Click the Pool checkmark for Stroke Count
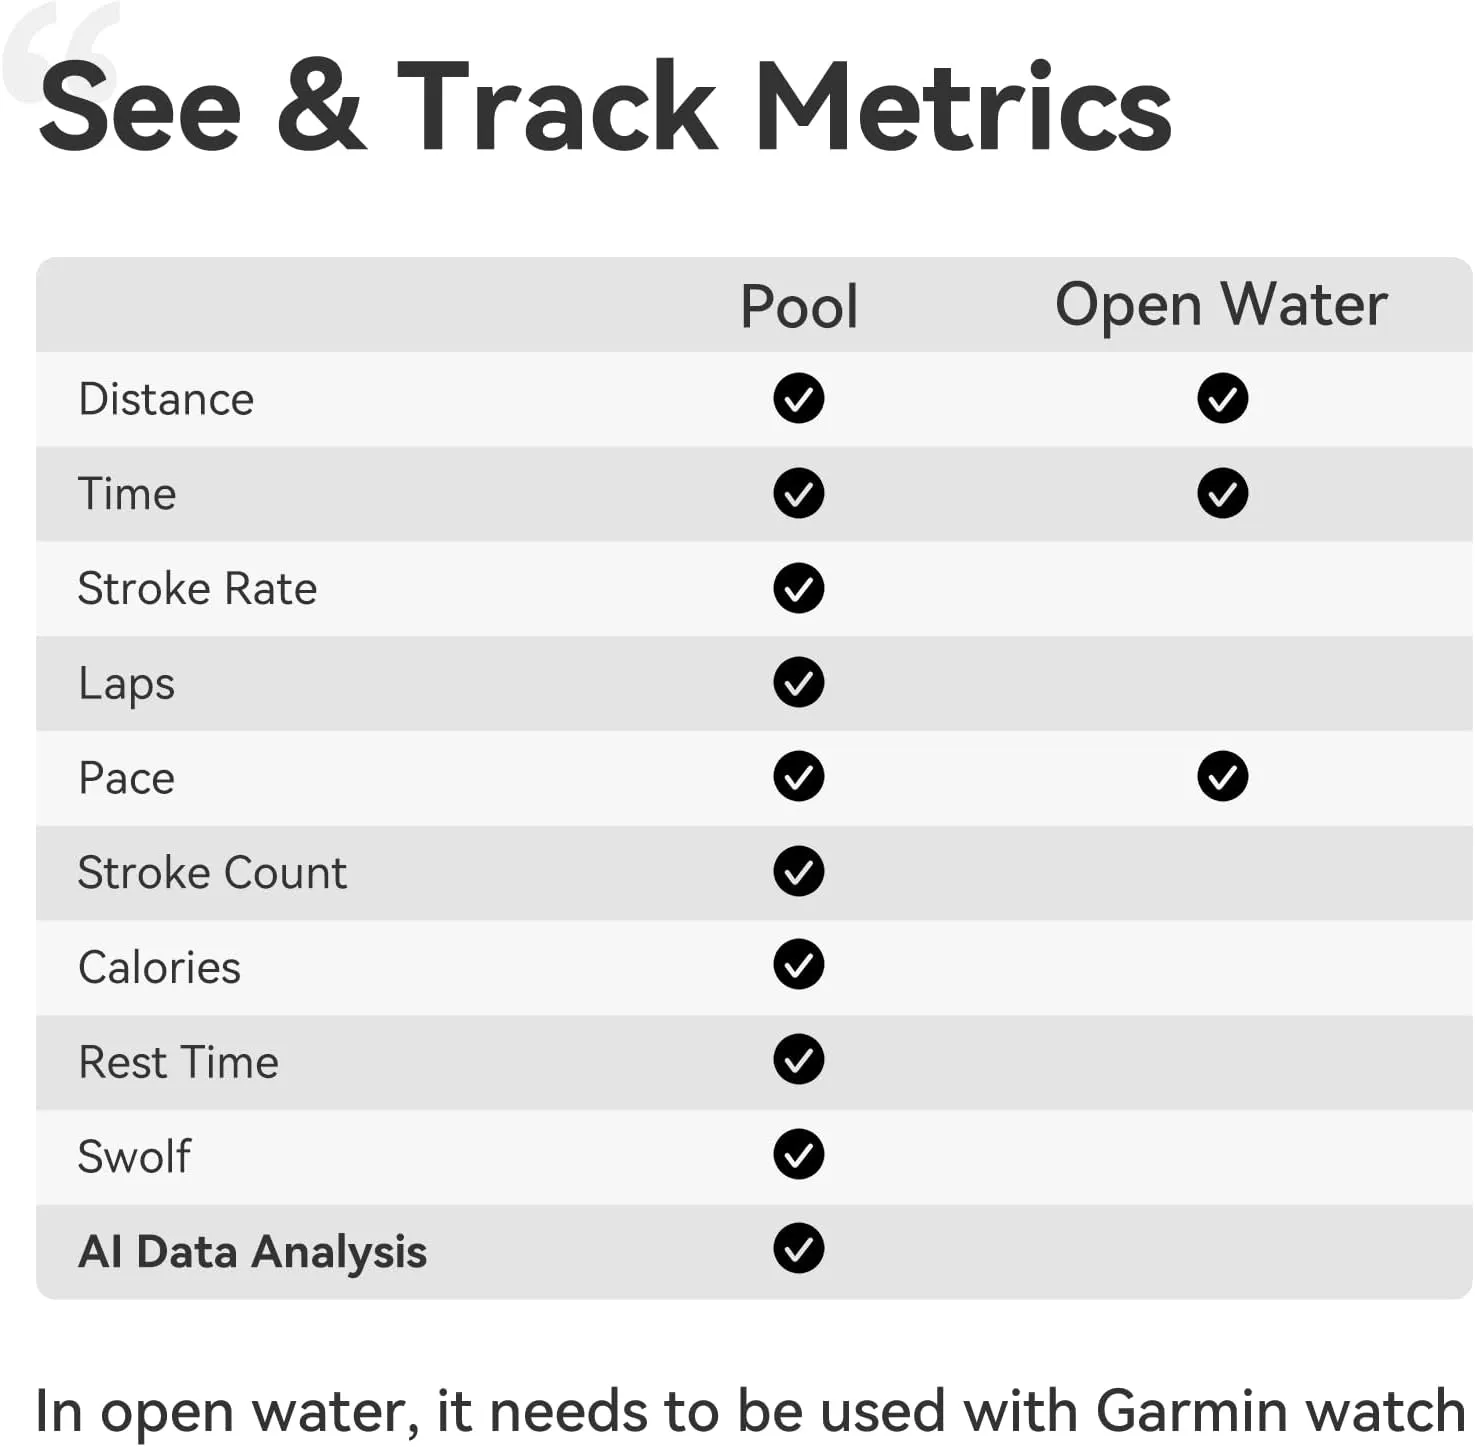The height and width of the screenshot is (1447, 1475). tap(798, 871)
